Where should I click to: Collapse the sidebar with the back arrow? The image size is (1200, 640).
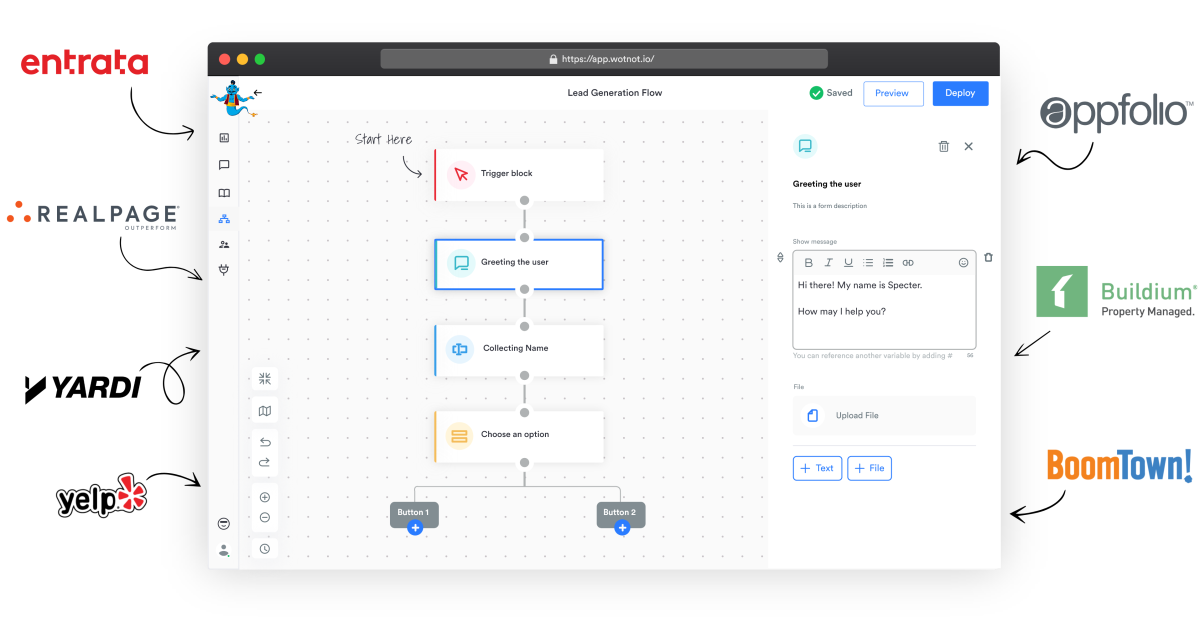point(258,93)
